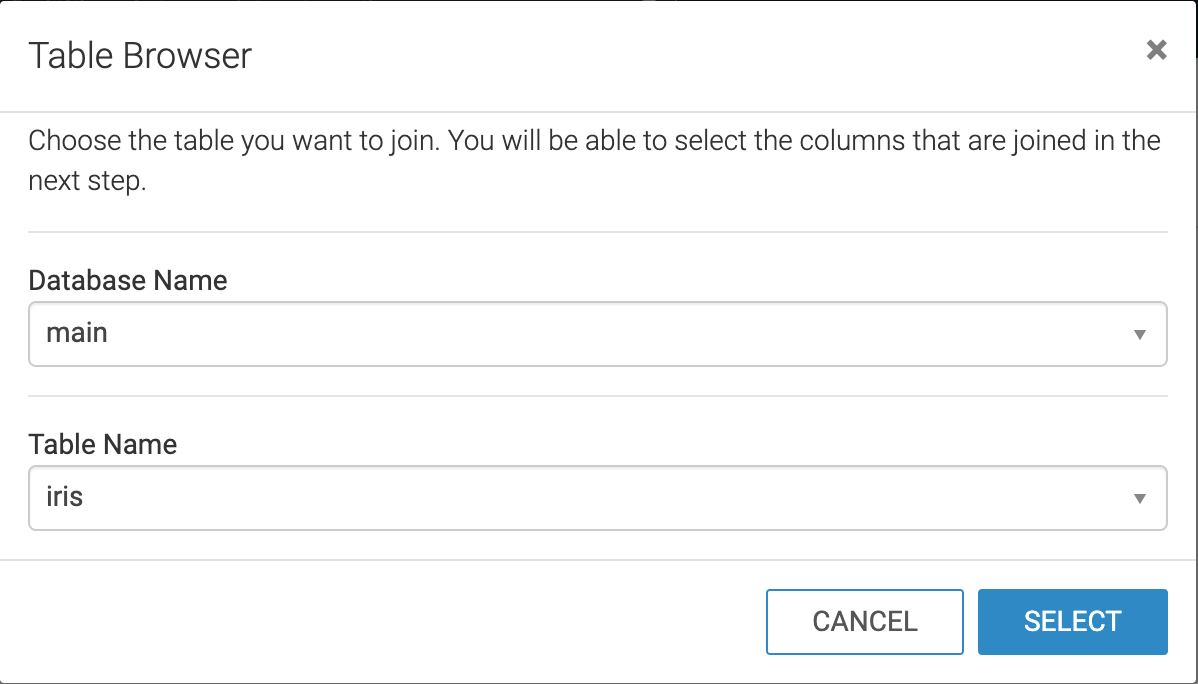
Task: Click the Table Name dropdown arrow
Action: coord(1139,499)
